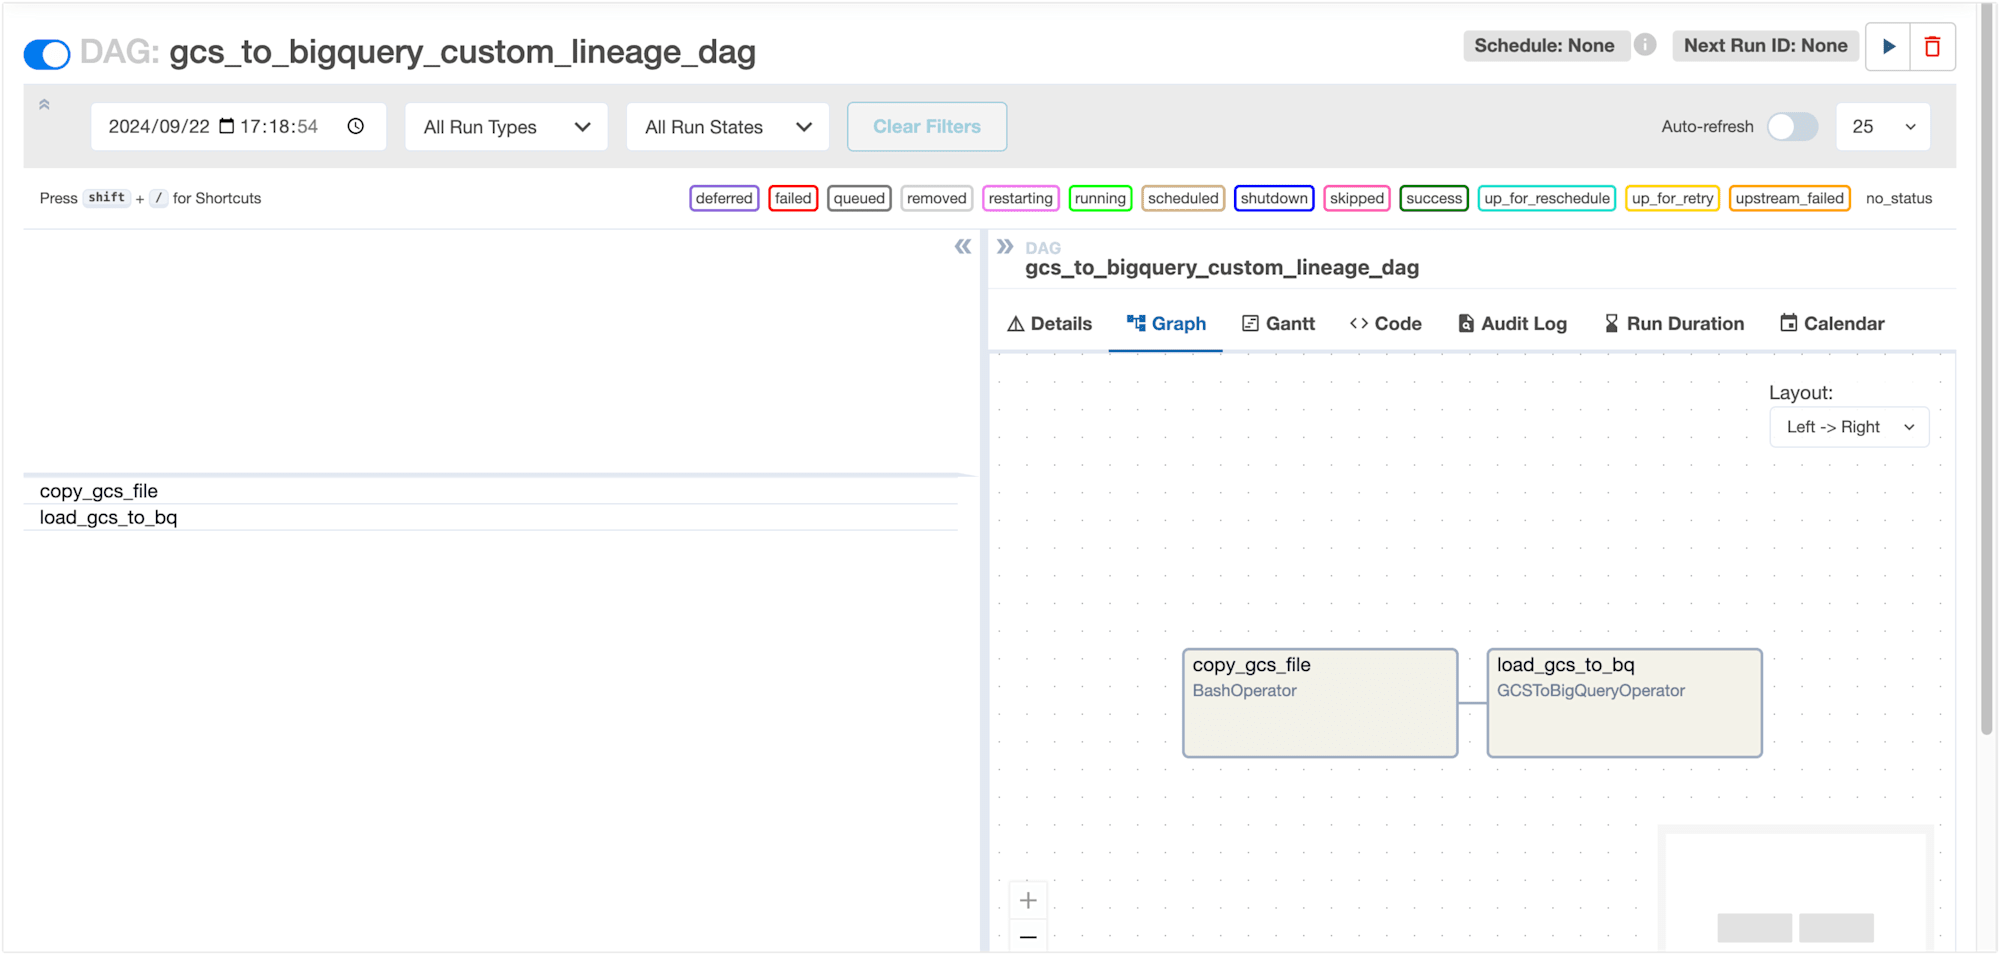Open the clock time picker icon

[356, 126]
